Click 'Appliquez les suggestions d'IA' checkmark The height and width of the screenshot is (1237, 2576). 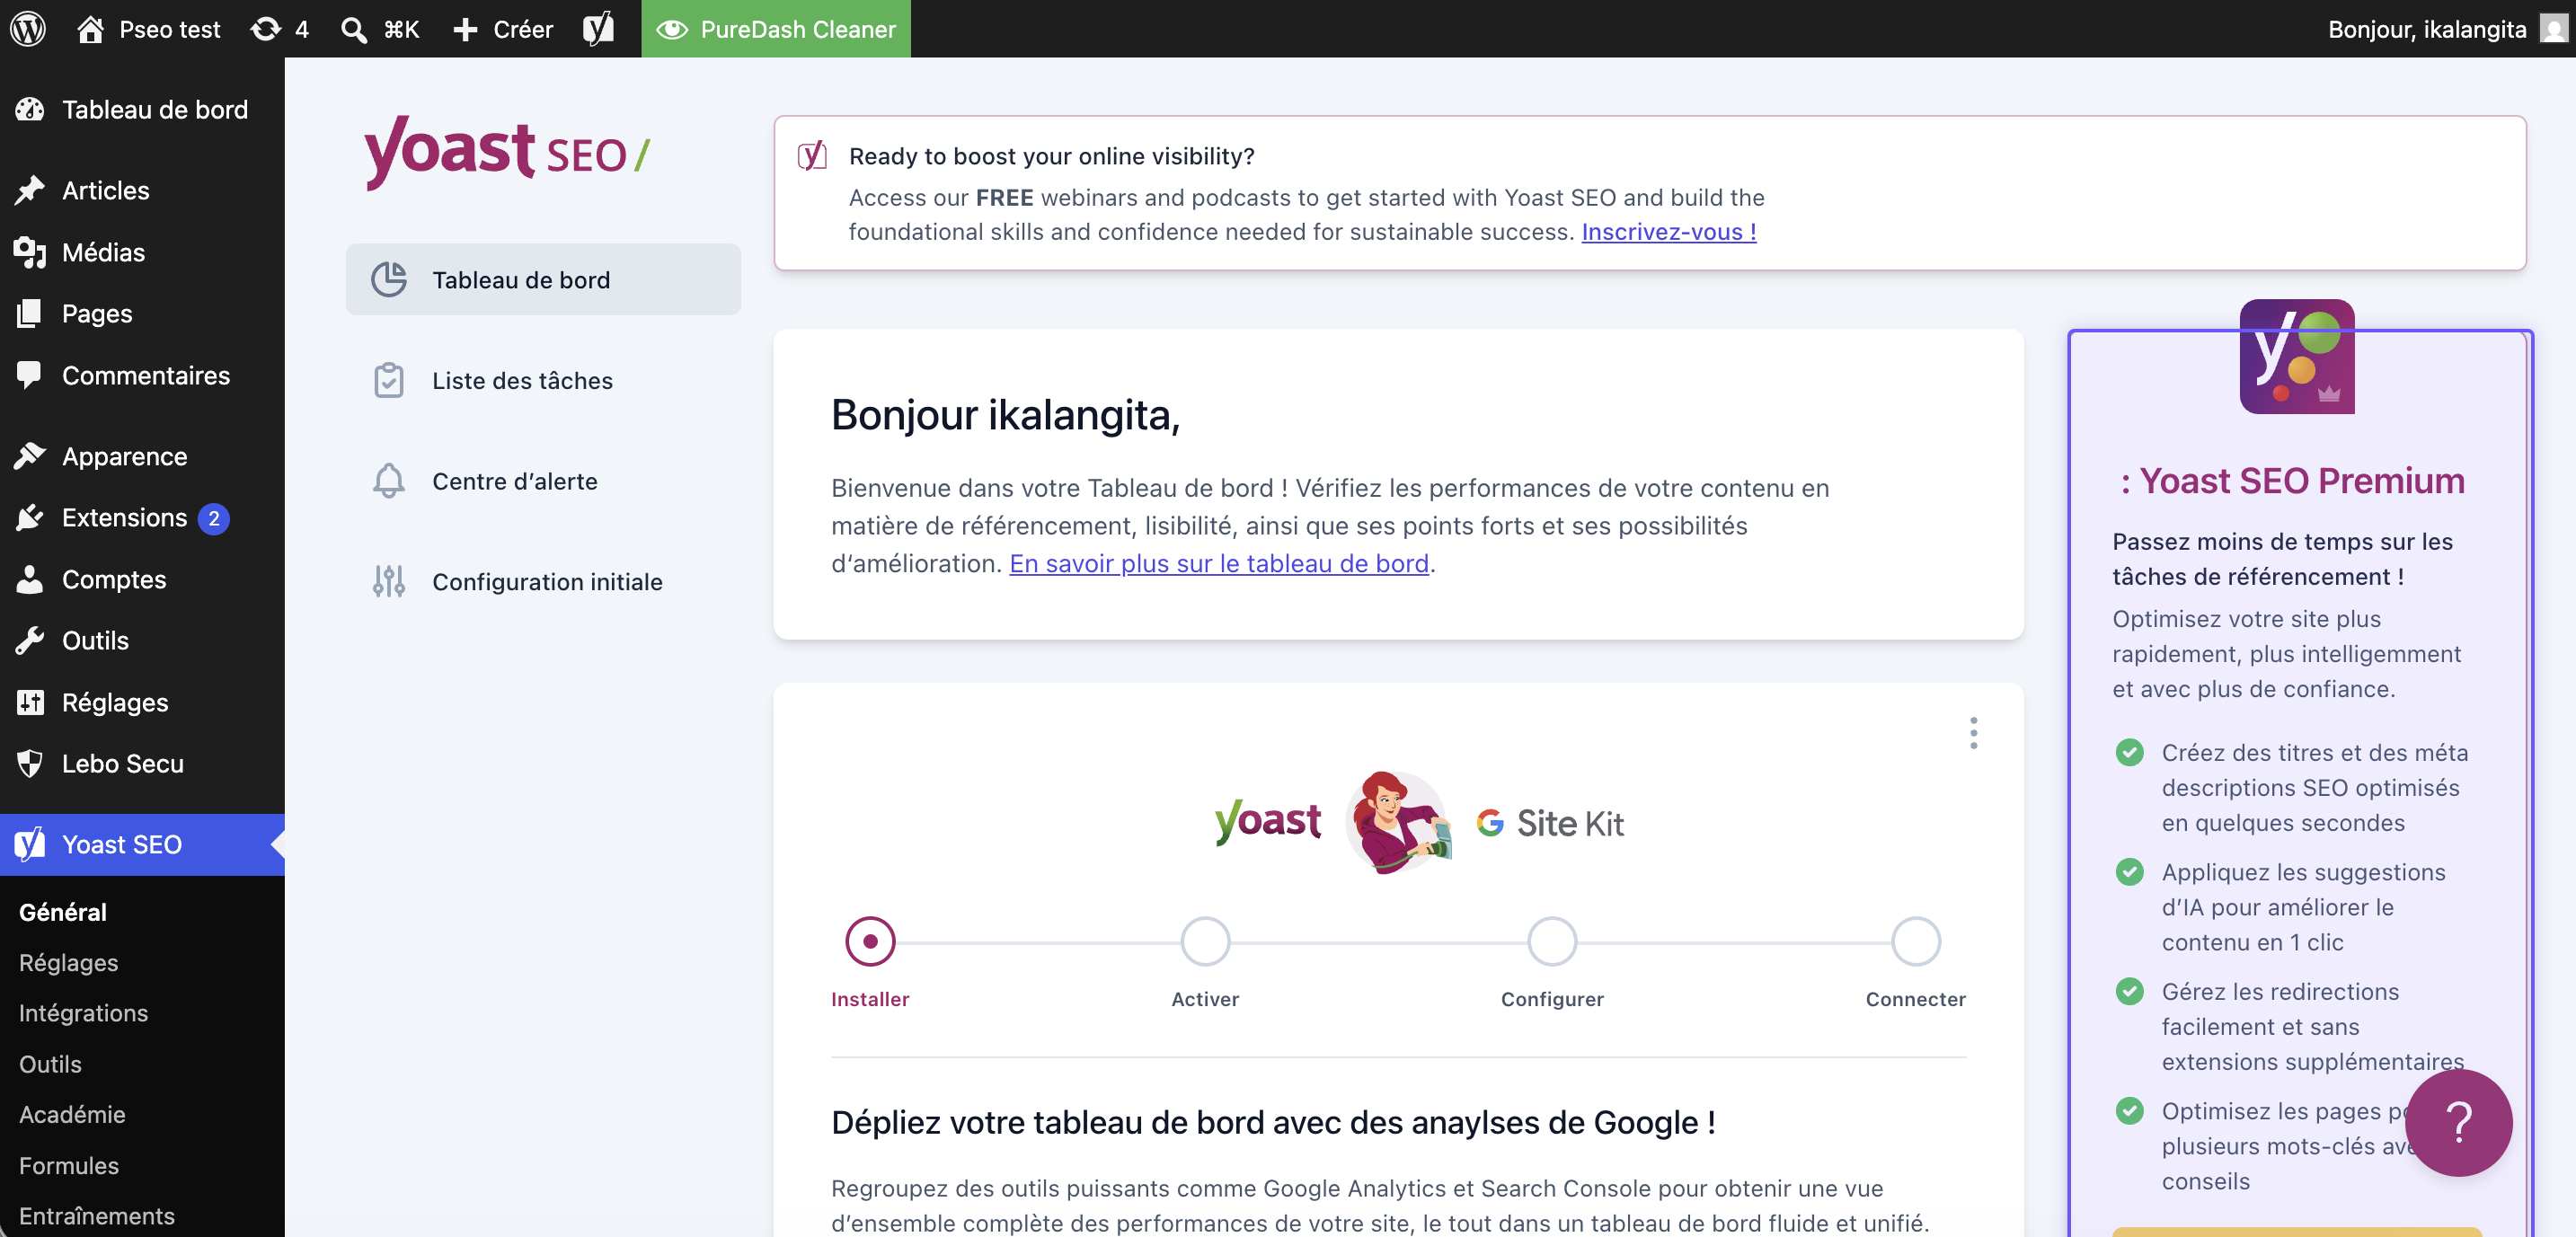click(x=2129, y=872)
